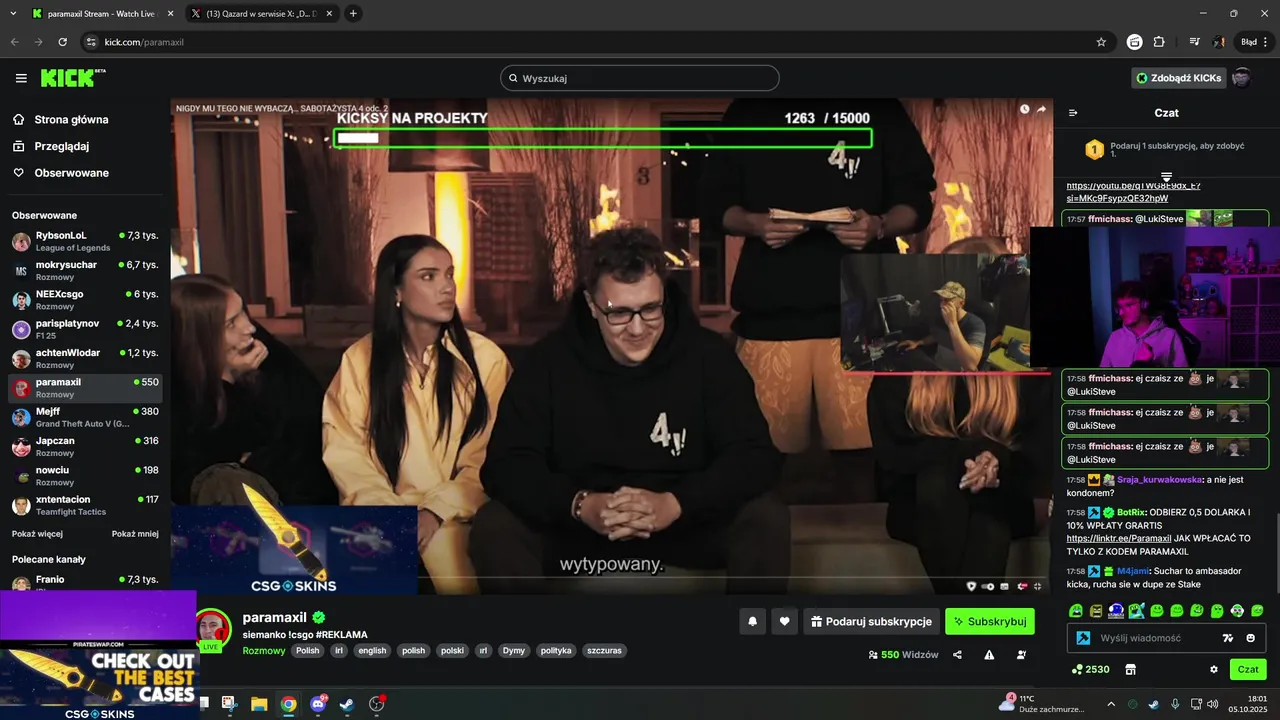Show hidden system tray icons
Image resolution: width=1280 pixels, height=720 pixels.
[x=1111, y=704]
